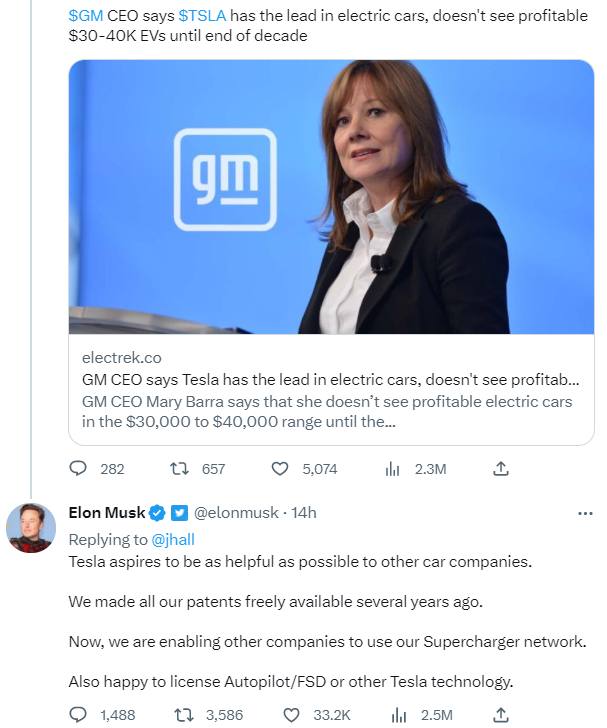Screen dimensions: 607x728
Task: Like the tweet with 5,074 likes
Action: tap(281, 468)
